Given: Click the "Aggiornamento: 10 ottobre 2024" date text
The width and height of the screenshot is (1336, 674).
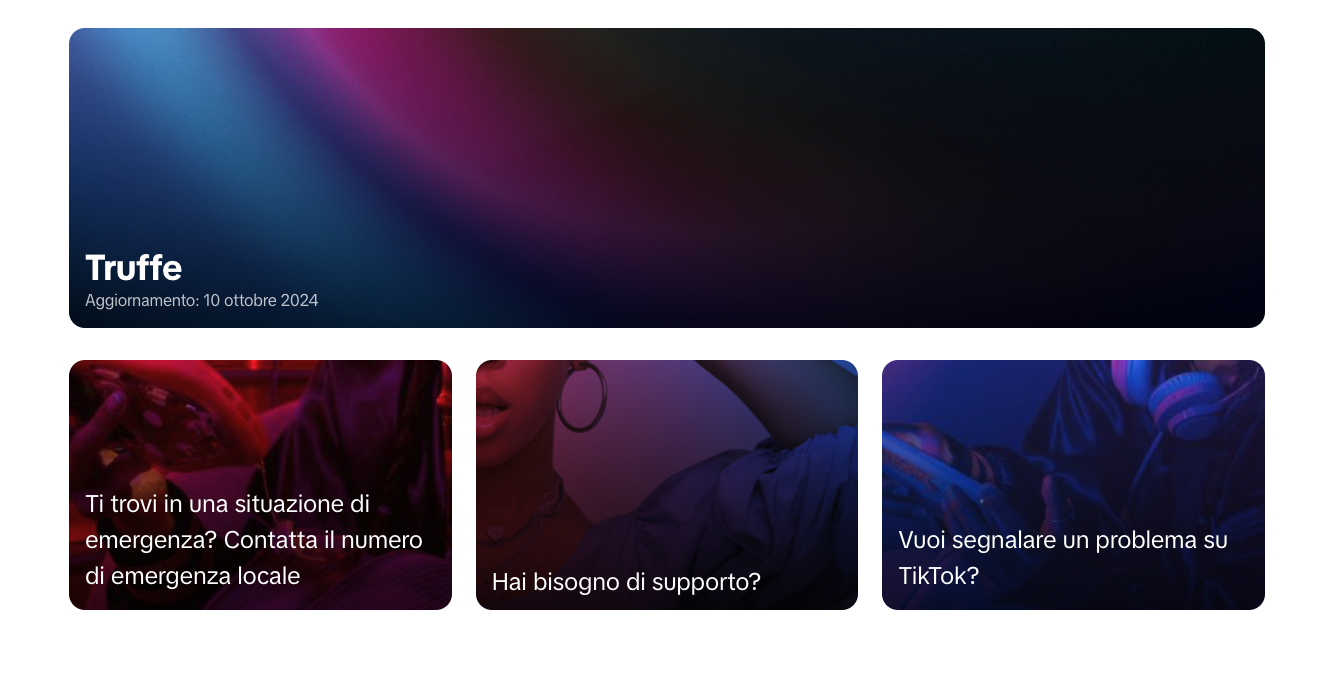Looking at the screenshot, I should click(x=202, y=300).
